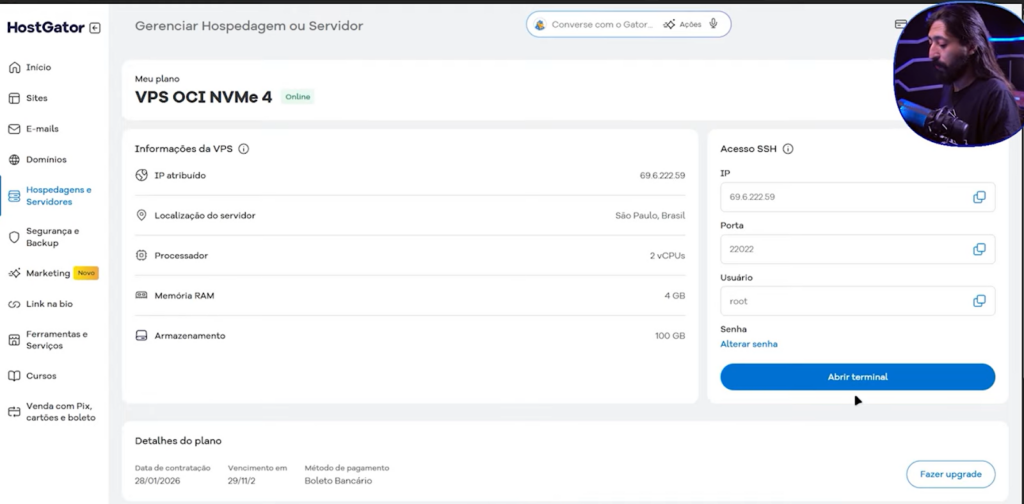Click the Fazer upgrade button
Viewport: 1024px width, 504px height.
pos(950,474)
